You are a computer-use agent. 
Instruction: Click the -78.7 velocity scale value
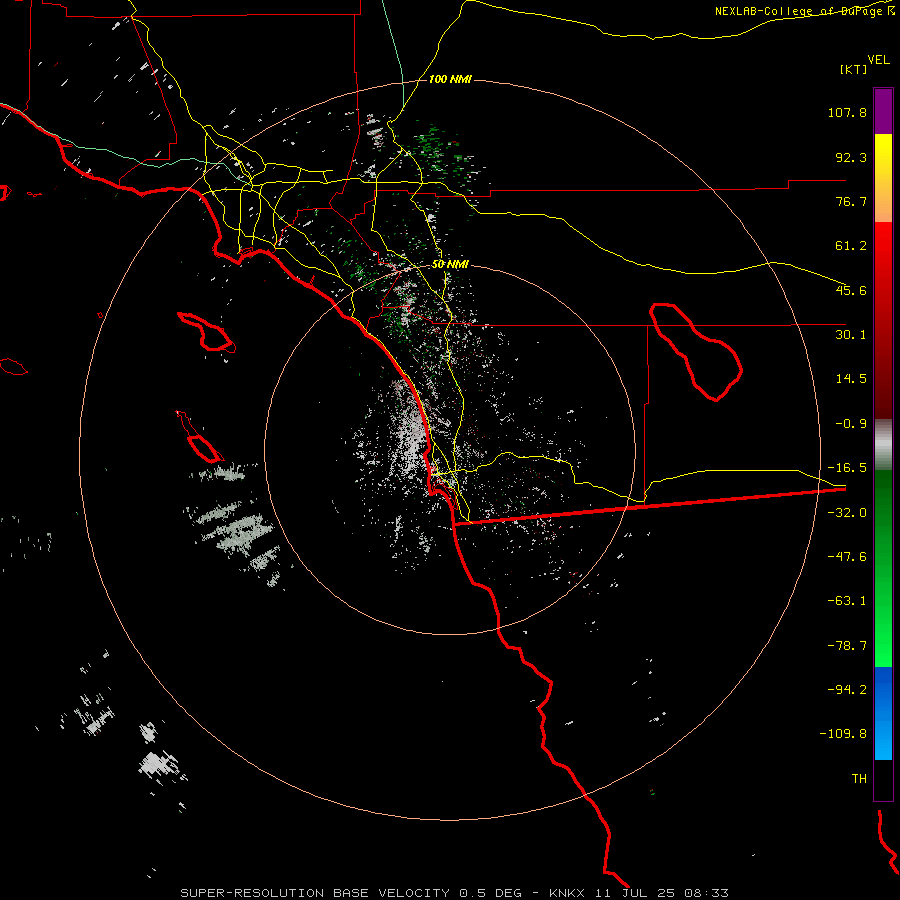click(x=847, y=646)
